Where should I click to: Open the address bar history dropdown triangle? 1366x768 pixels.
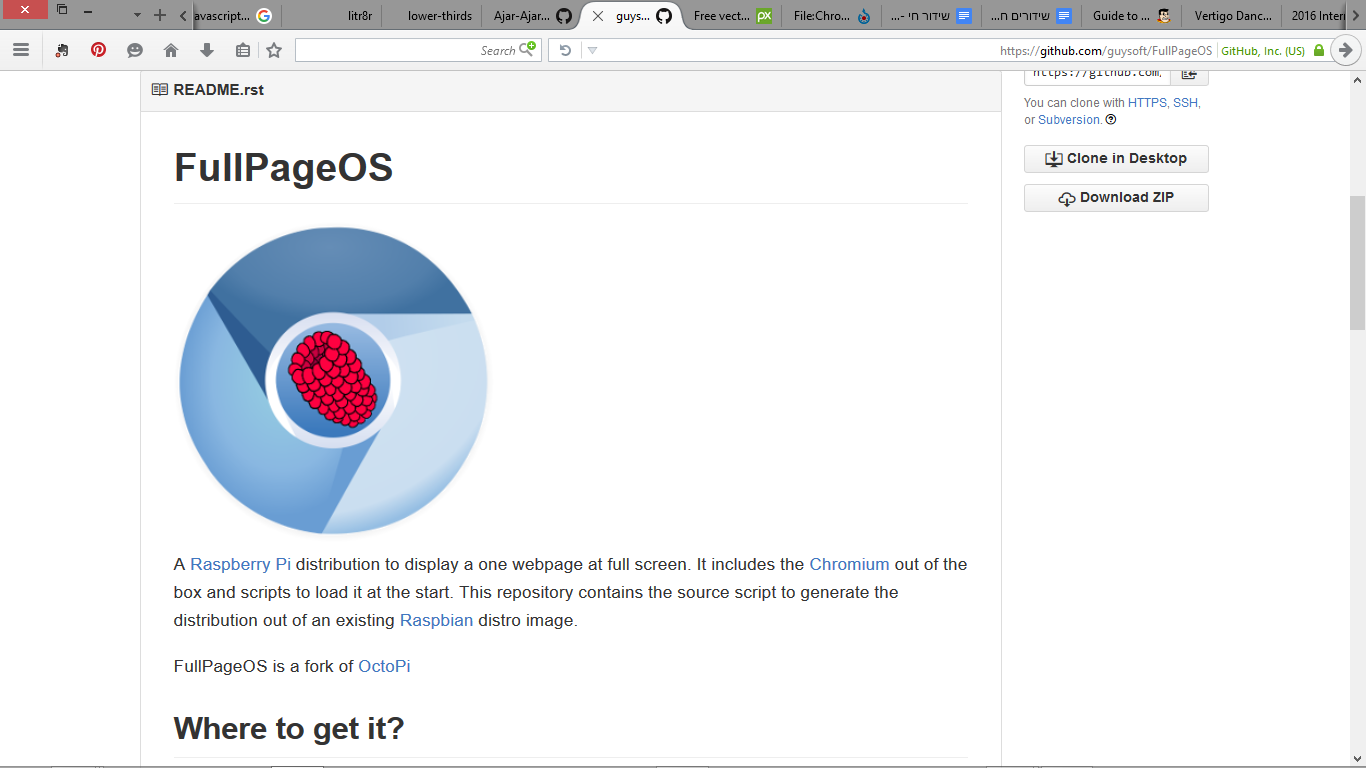tap(592, 50)
